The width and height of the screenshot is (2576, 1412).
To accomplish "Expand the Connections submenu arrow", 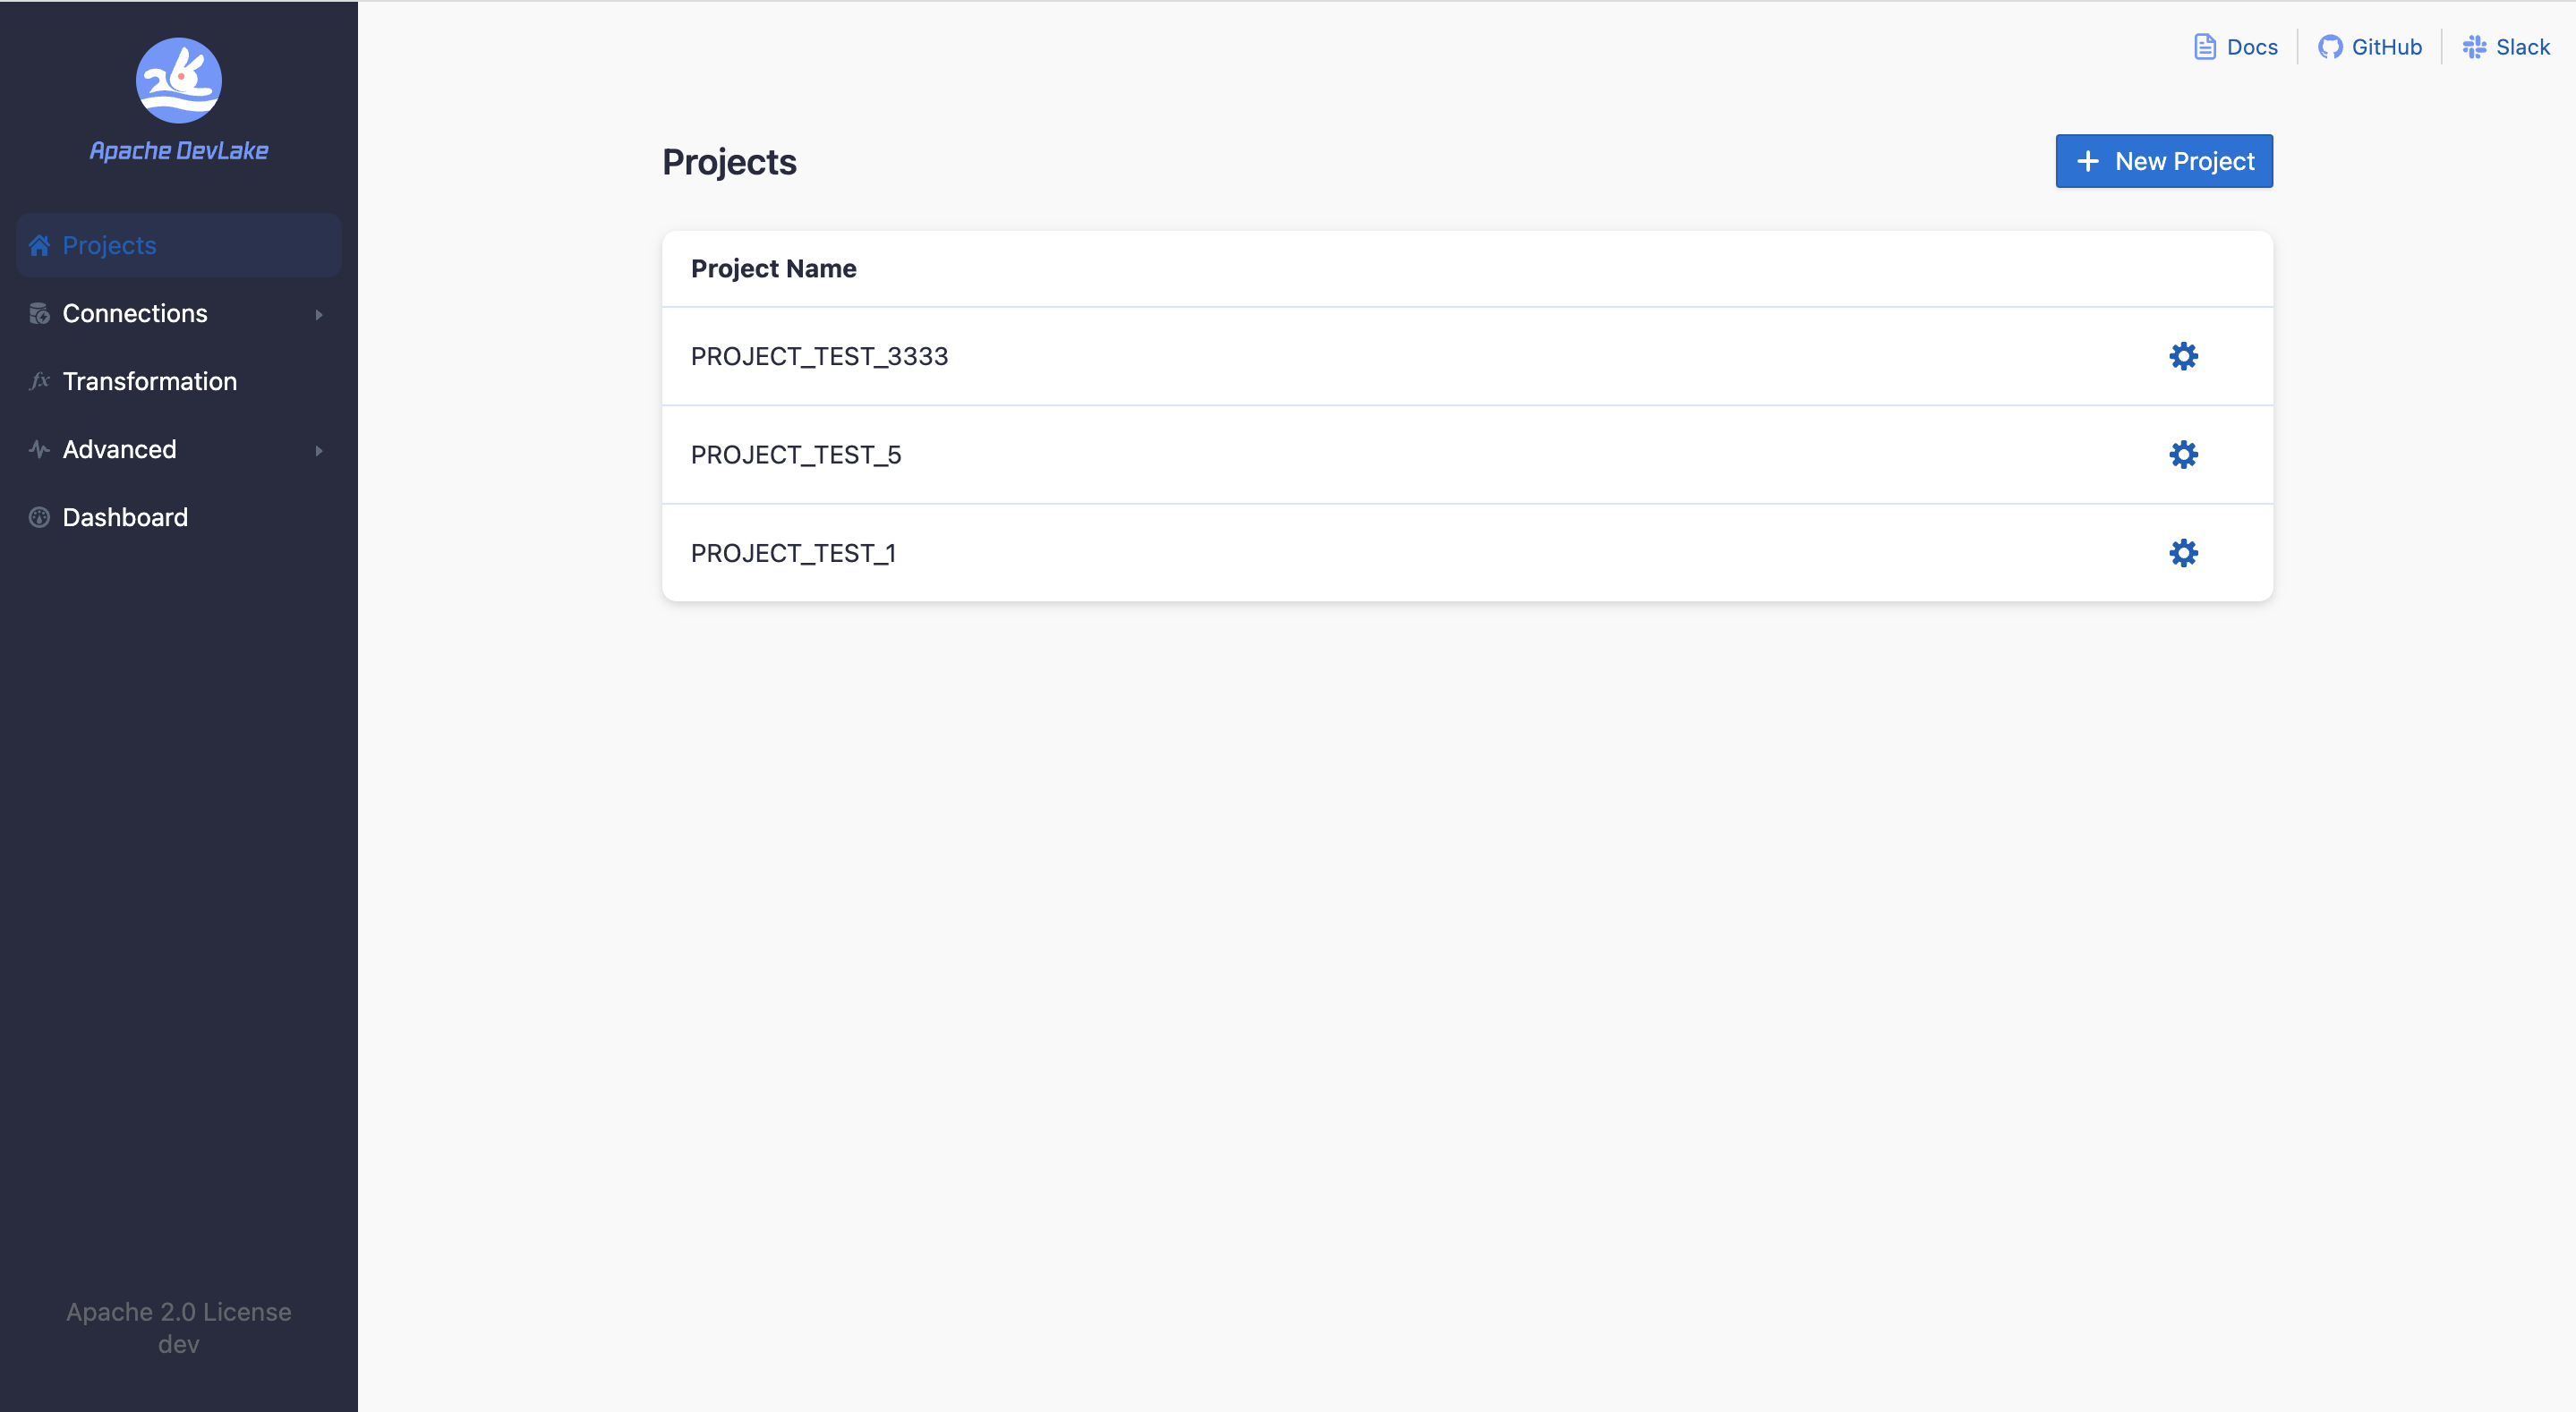I will (x=319, y=314).
